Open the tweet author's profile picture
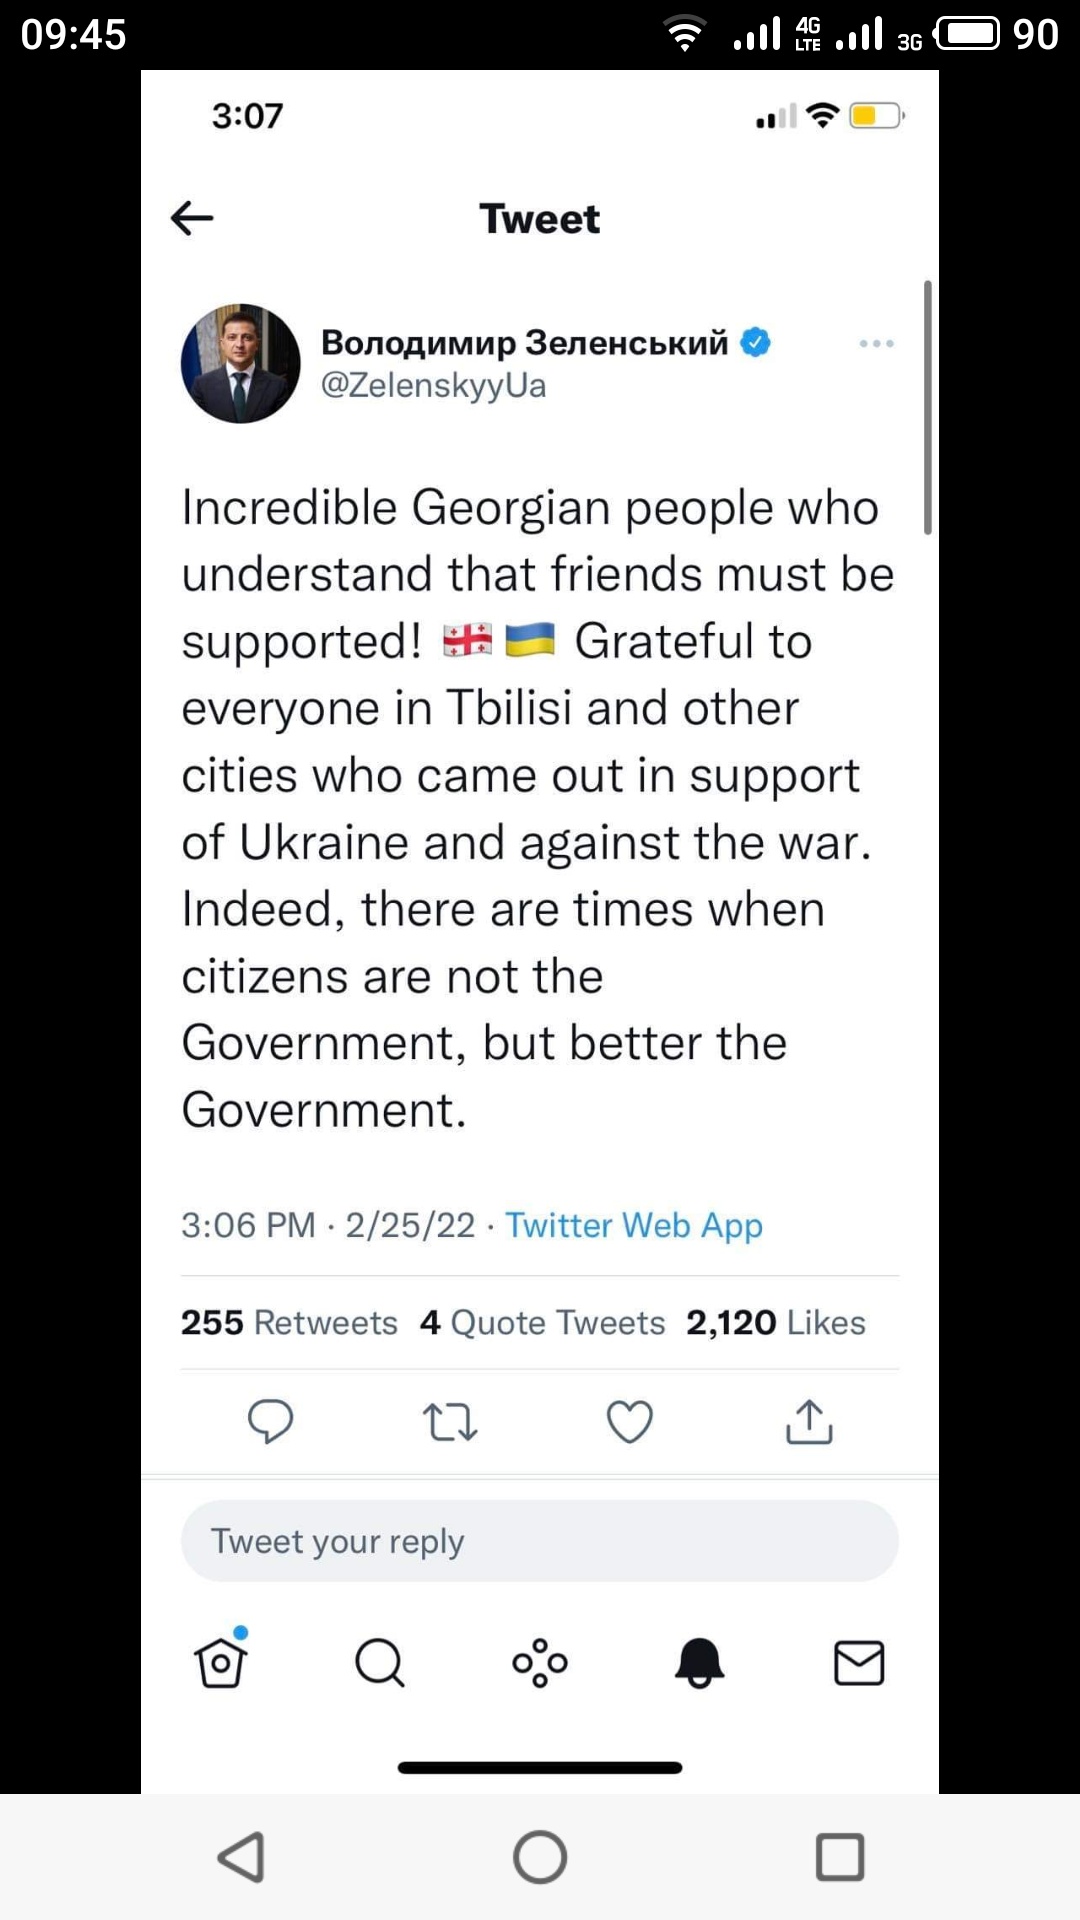This screenshot has width=1080, height=1920. pyautogui.click(x=241, y=364)
